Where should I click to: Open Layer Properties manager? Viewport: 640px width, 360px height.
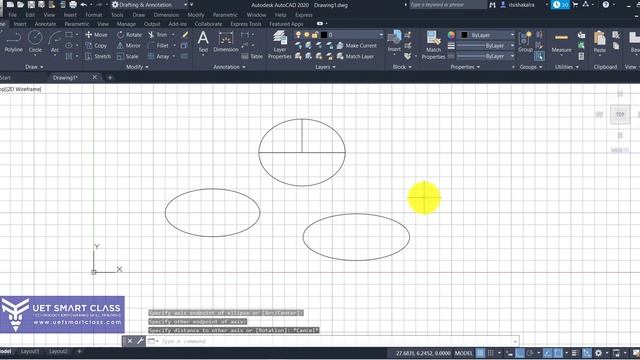[x=280, y=45]
